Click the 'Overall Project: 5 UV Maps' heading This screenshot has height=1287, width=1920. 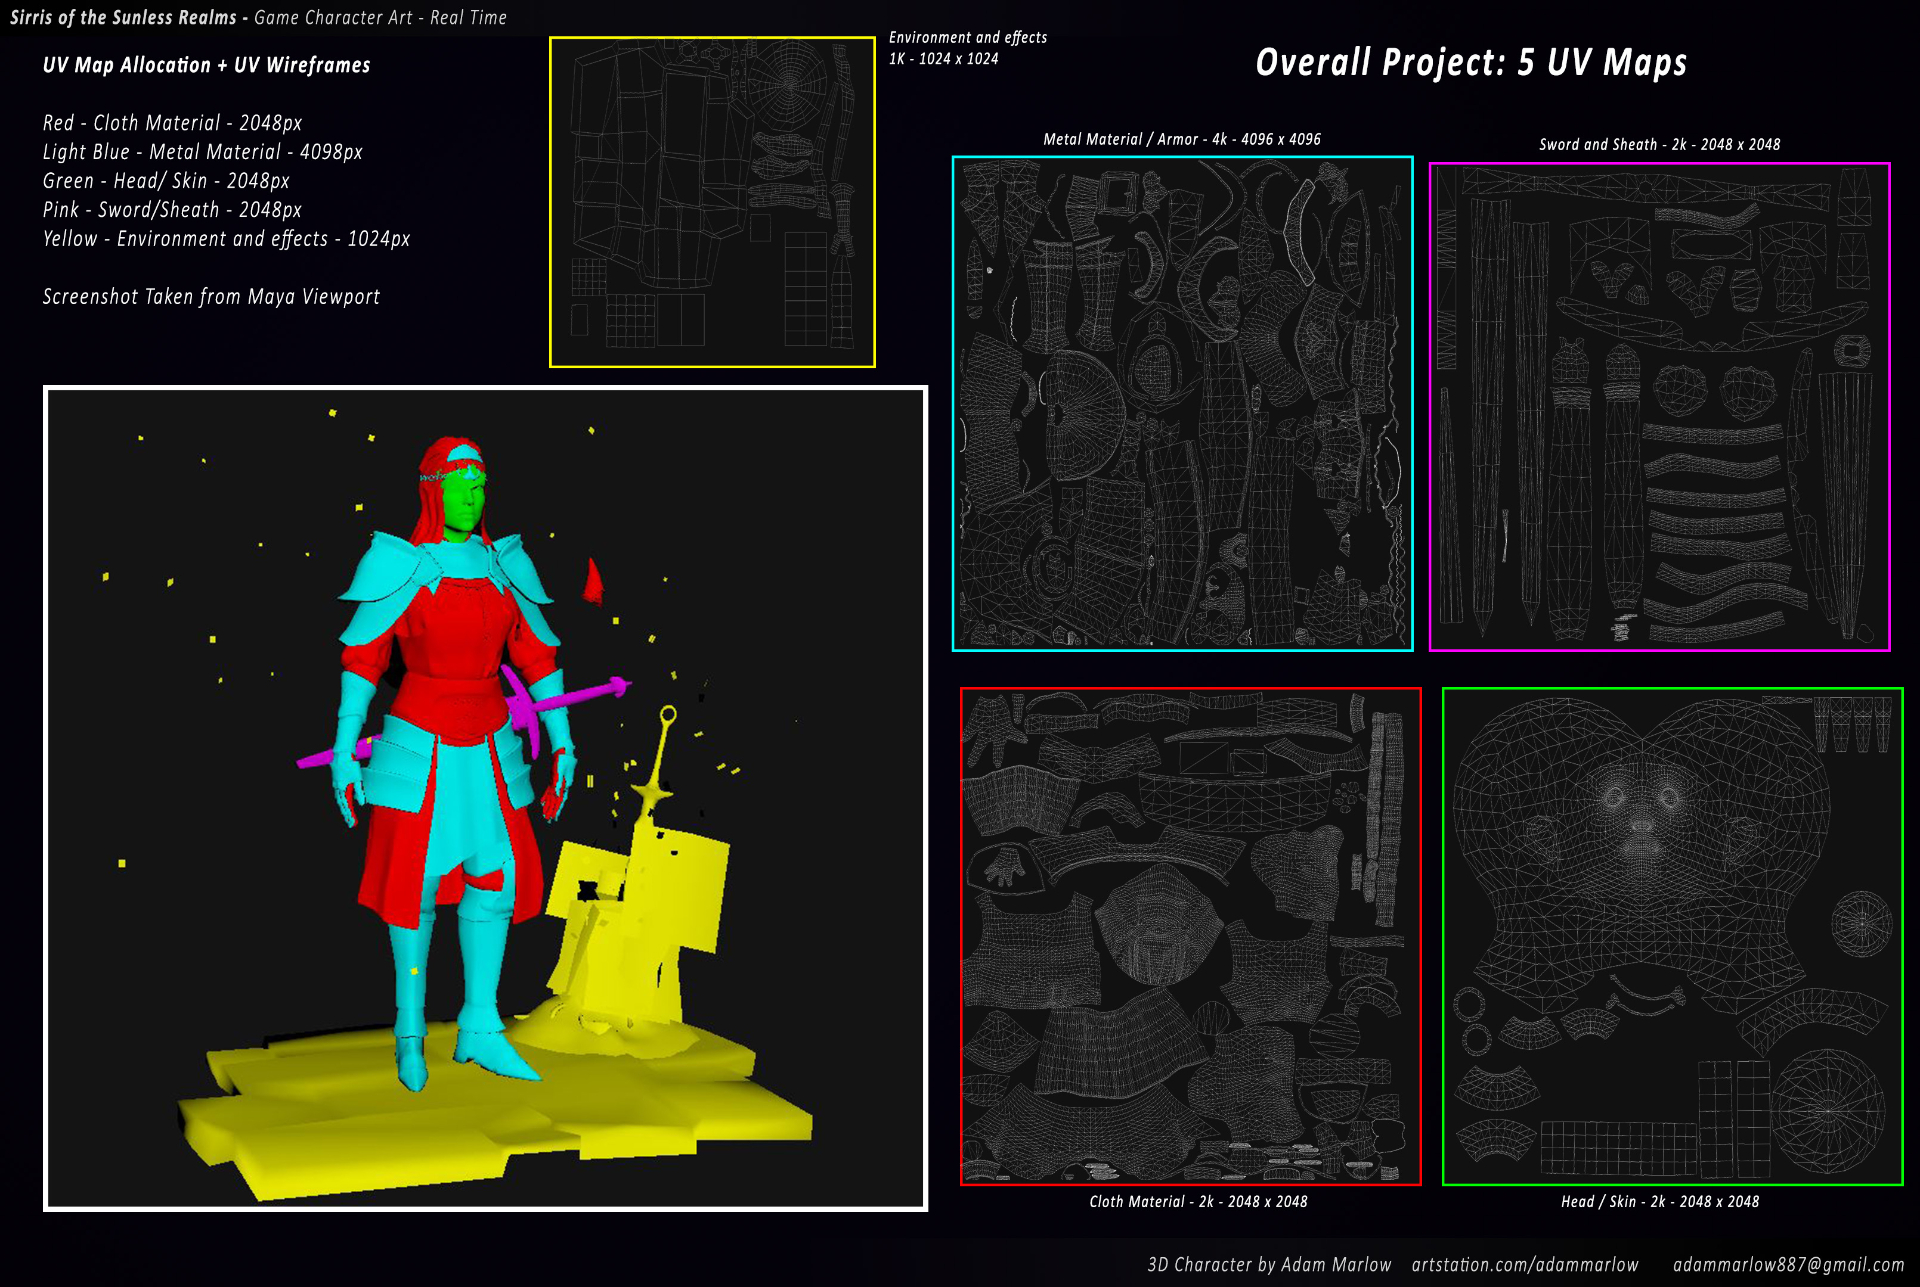[x=1471, y=63]
